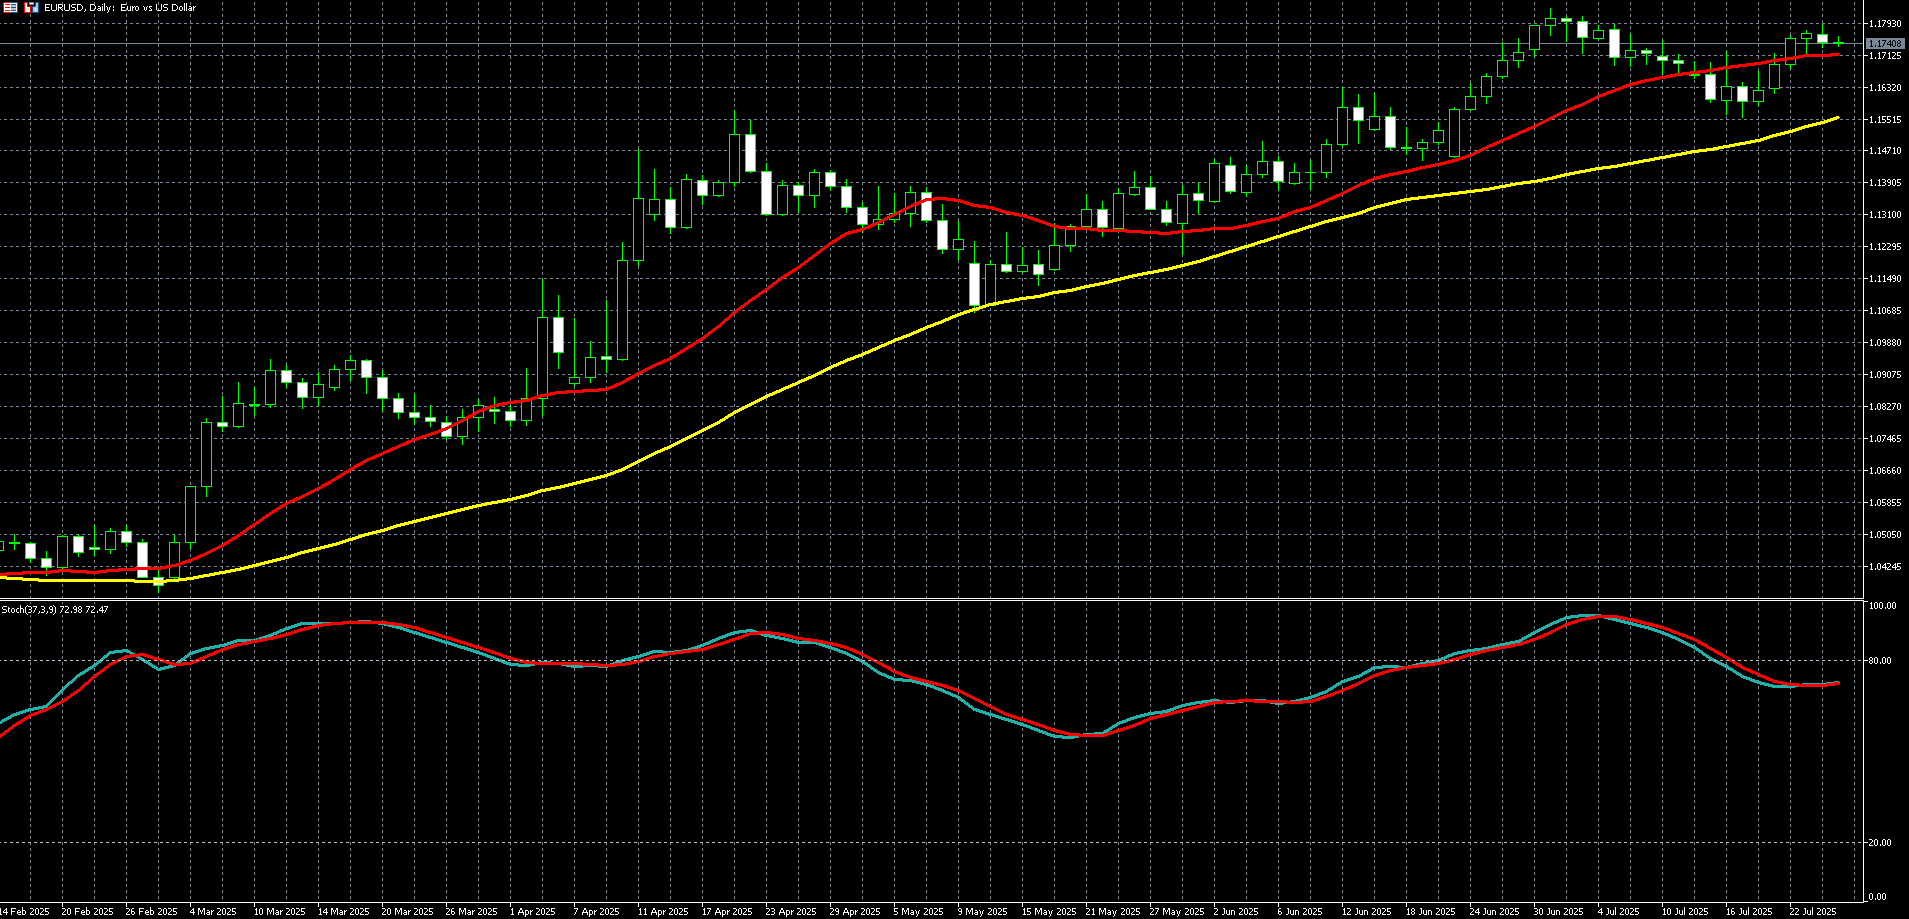Click the 1 Apr 2025 date label
The width and height of the screenshot is (1909, 919).
tap(532, 912)
